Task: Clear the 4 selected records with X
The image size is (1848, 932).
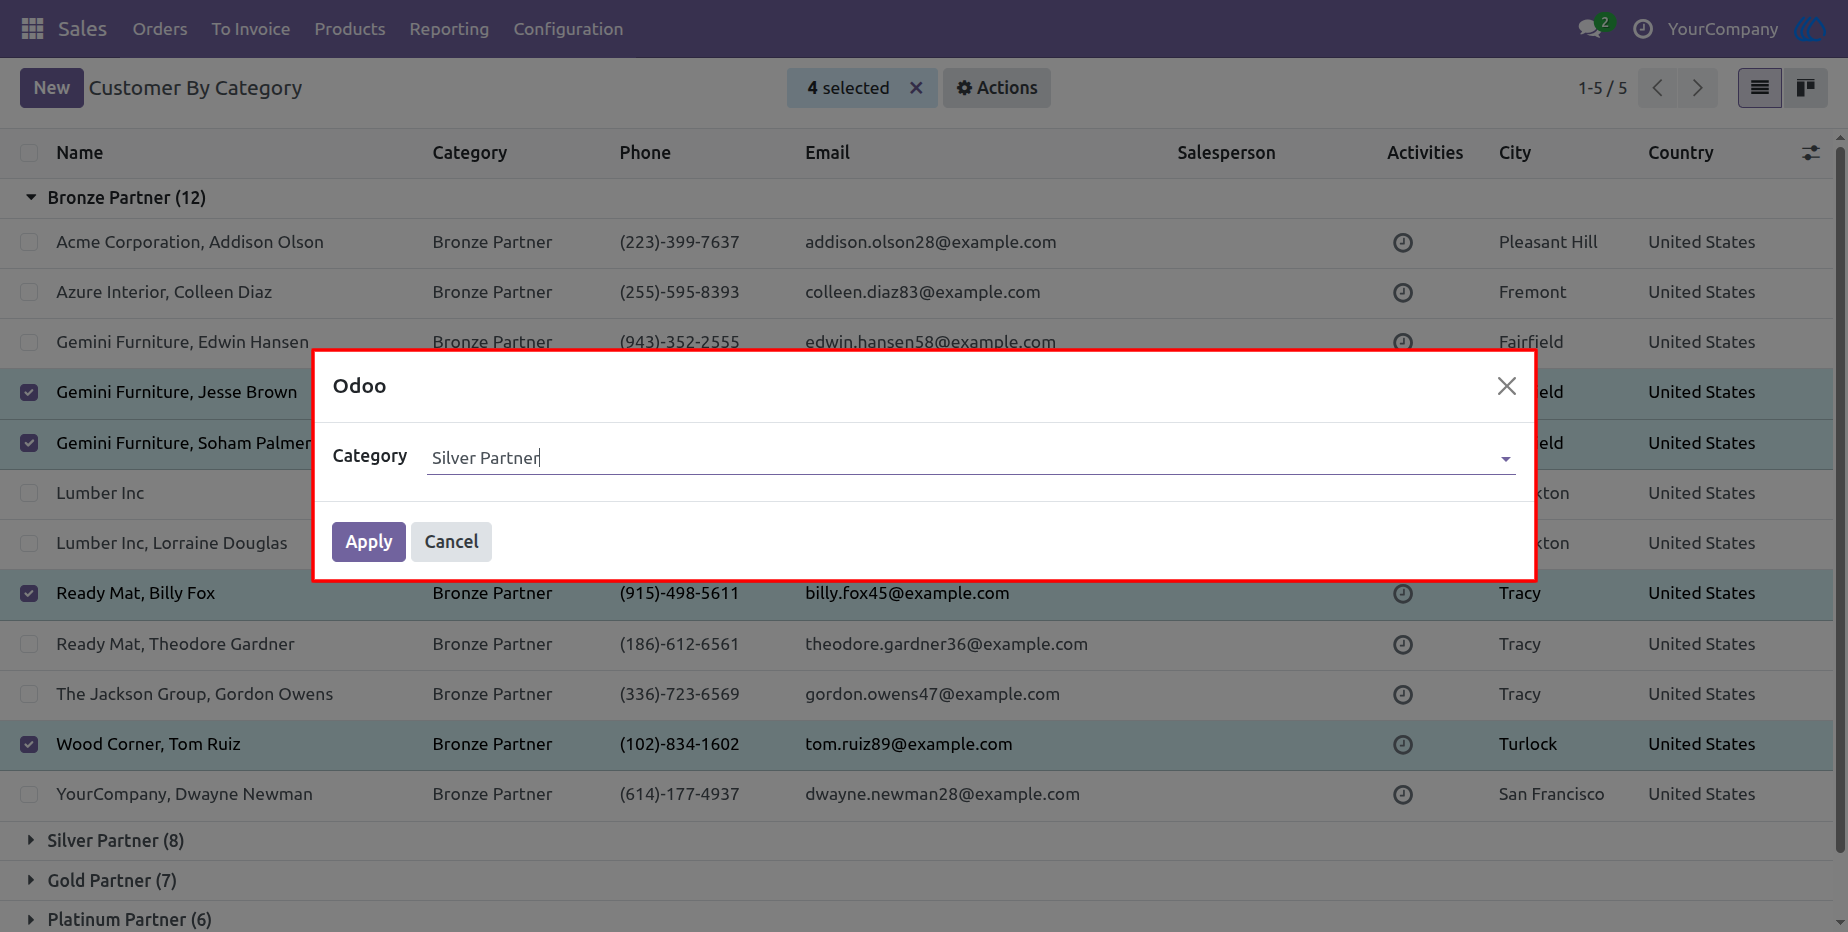Action: [916, 88]
